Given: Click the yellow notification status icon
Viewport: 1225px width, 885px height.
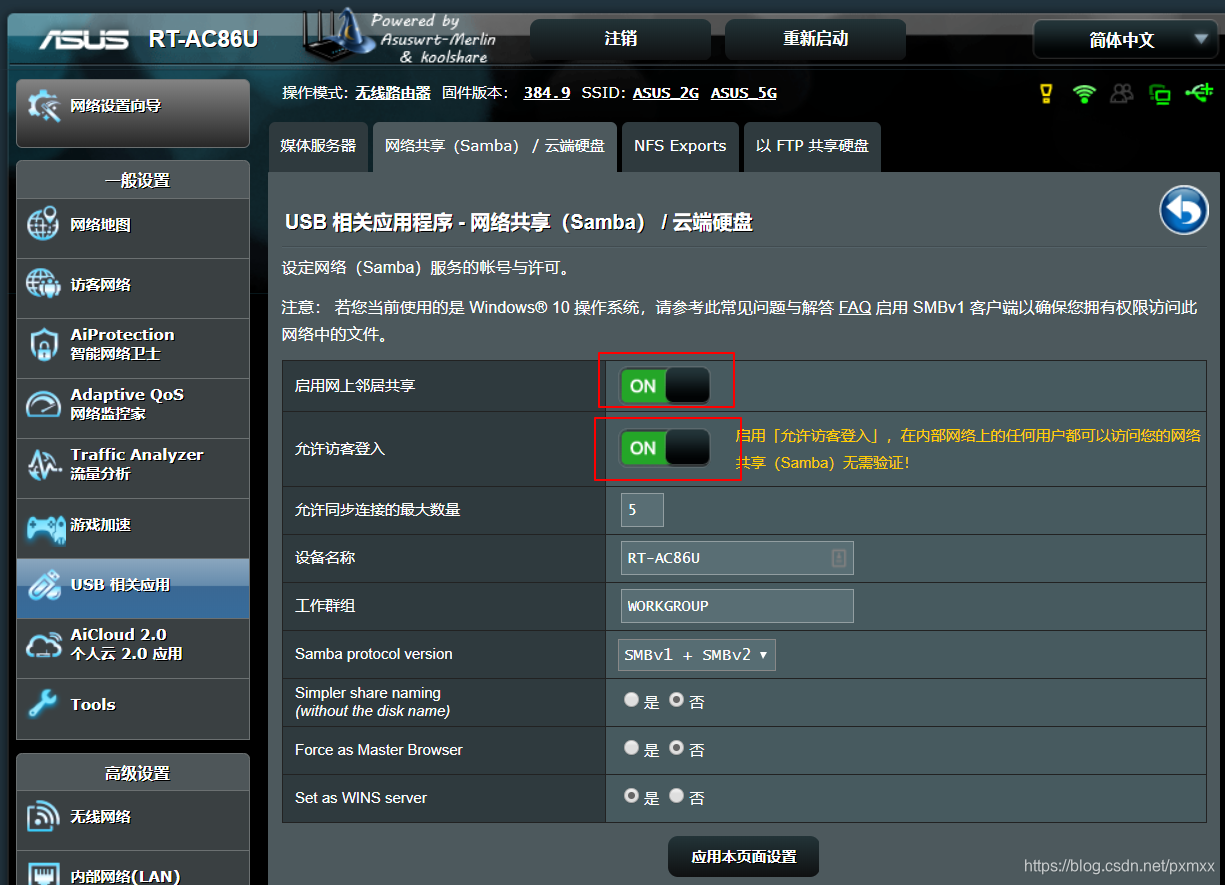Looking at the screenshot, I should [x=1046, y=94].
